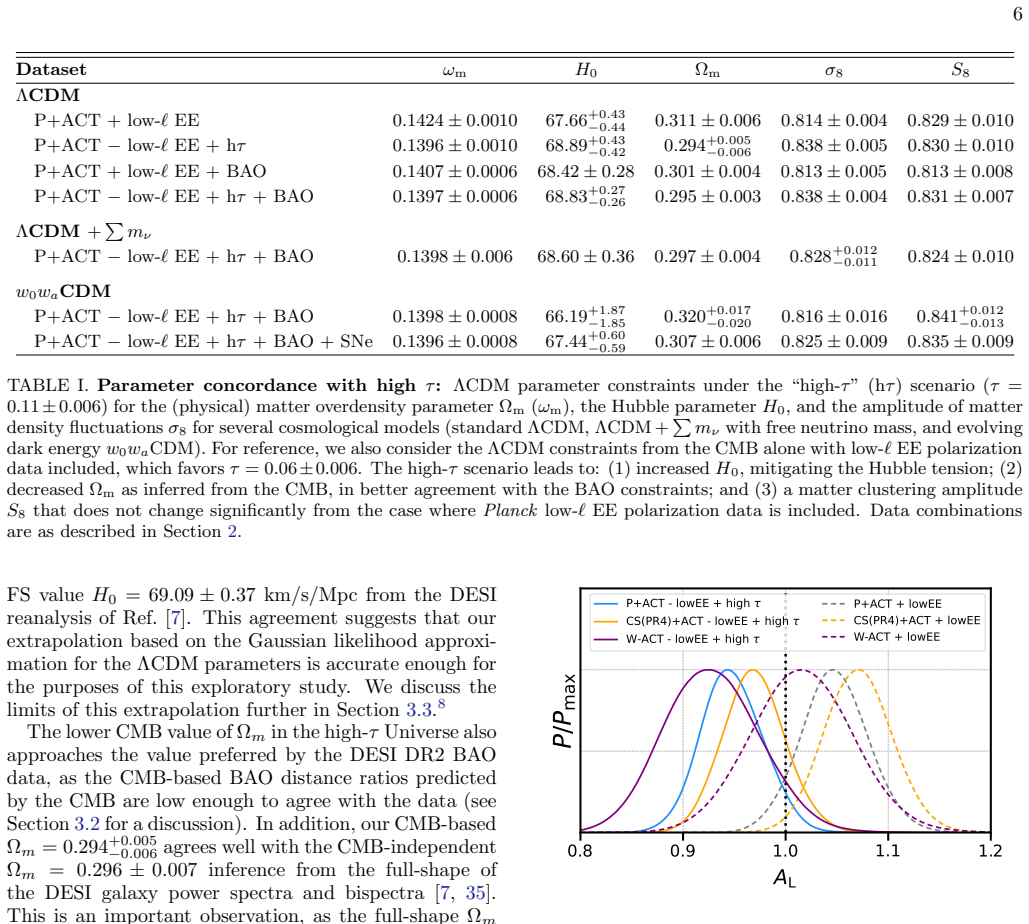Click legend entry 'CS(PR4)+ACT - lowEE + high τ'
The image size is (1029, 924).
tap(713, 621)
